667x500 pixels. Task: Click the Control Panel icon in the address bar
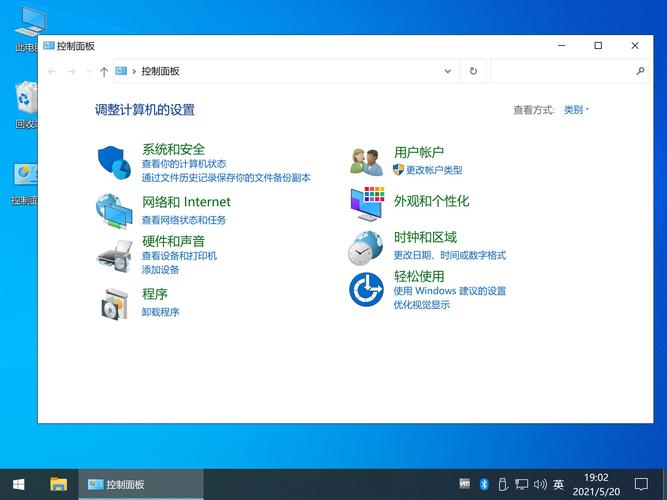(121, 71)
